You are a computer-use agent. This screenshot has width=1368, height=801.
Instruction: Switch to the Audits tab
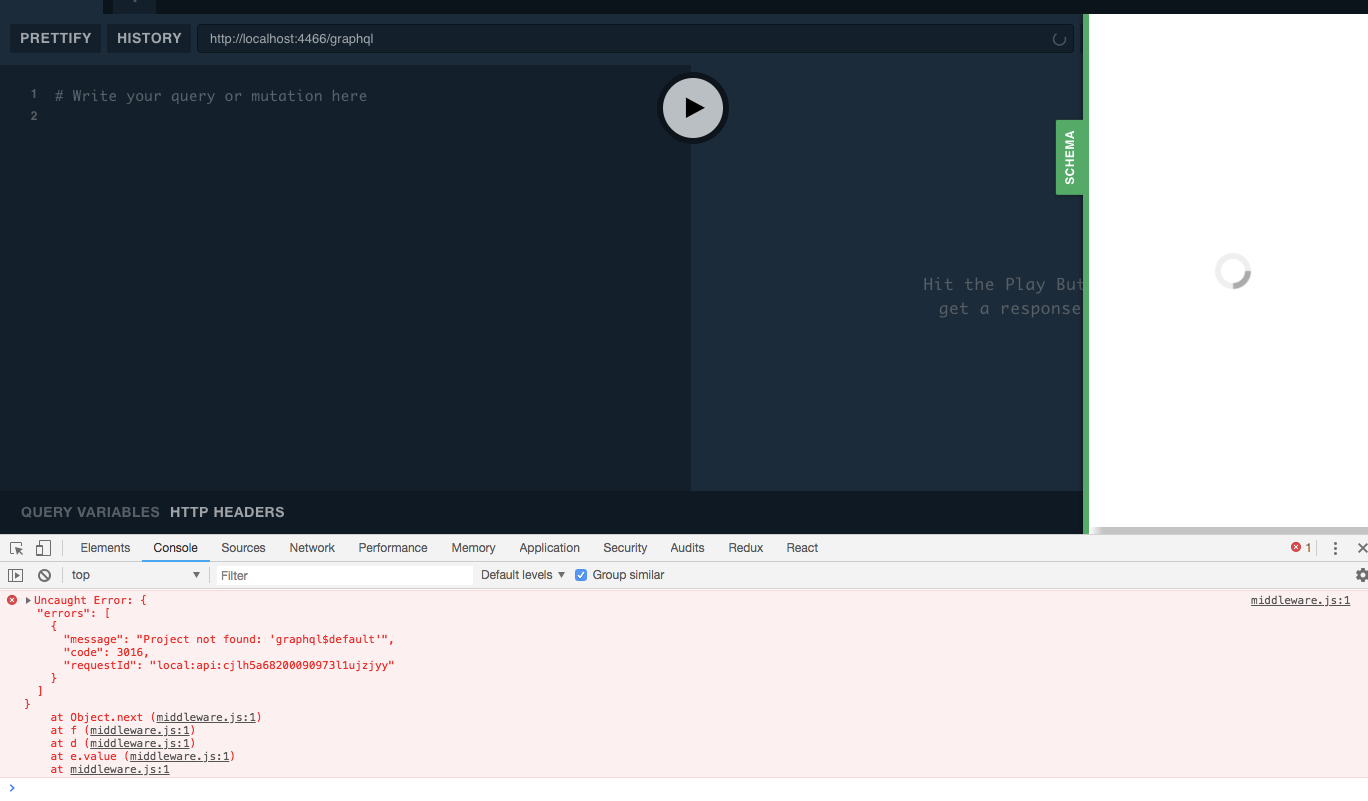[x=687, y=548]
